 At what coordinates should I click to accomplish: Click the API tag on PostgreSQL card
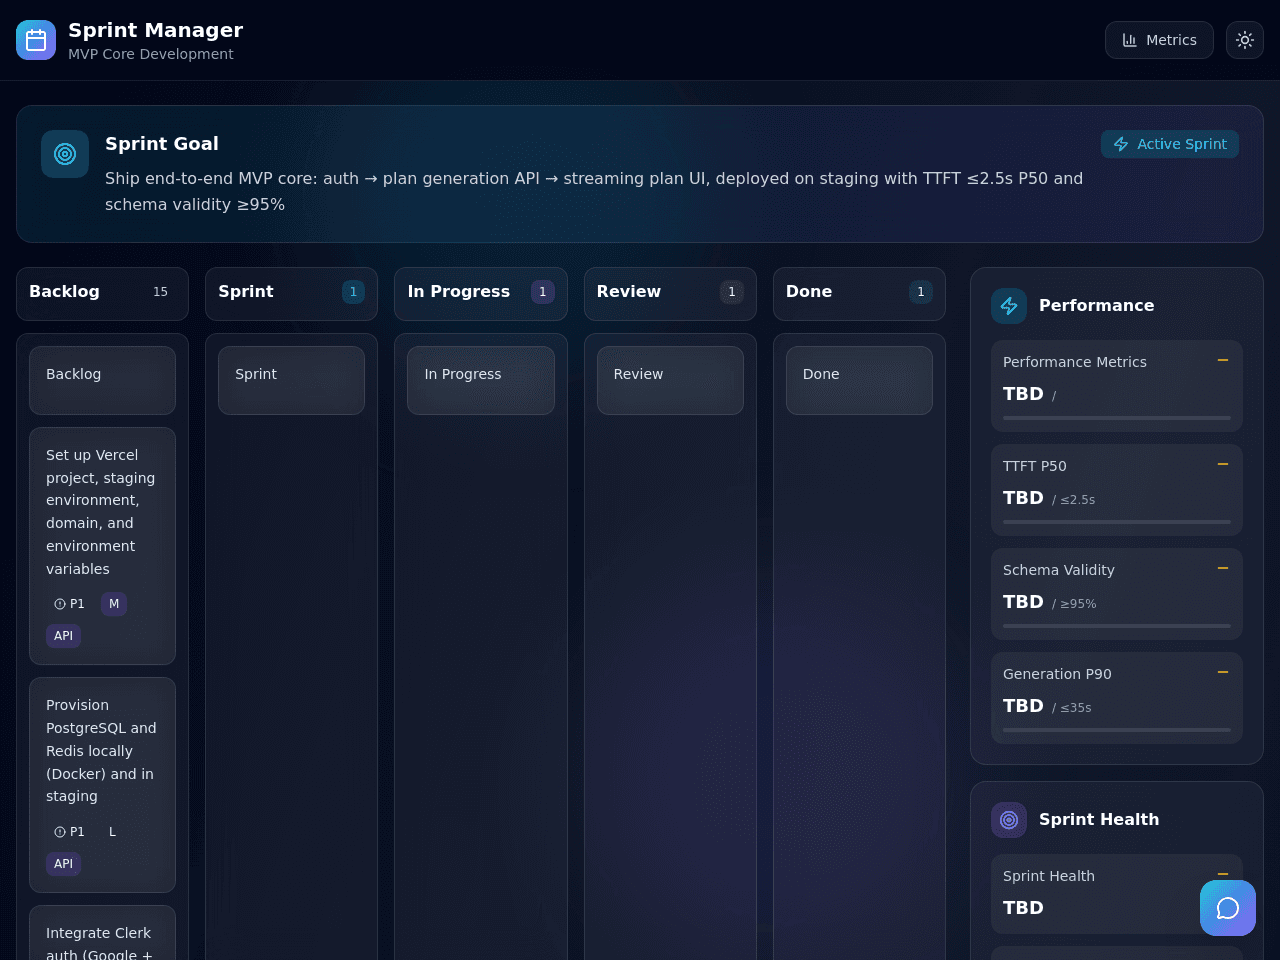63,864
